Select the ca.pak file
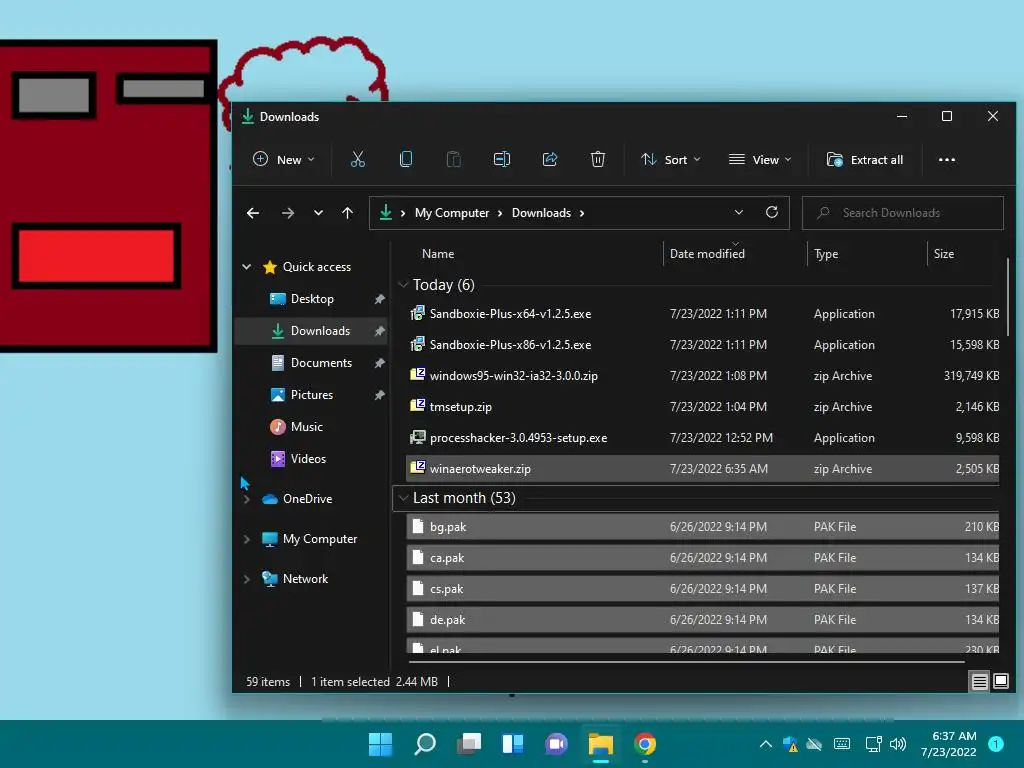The height and width of the screenshot is (768, 1024). [x=703, y=558]
